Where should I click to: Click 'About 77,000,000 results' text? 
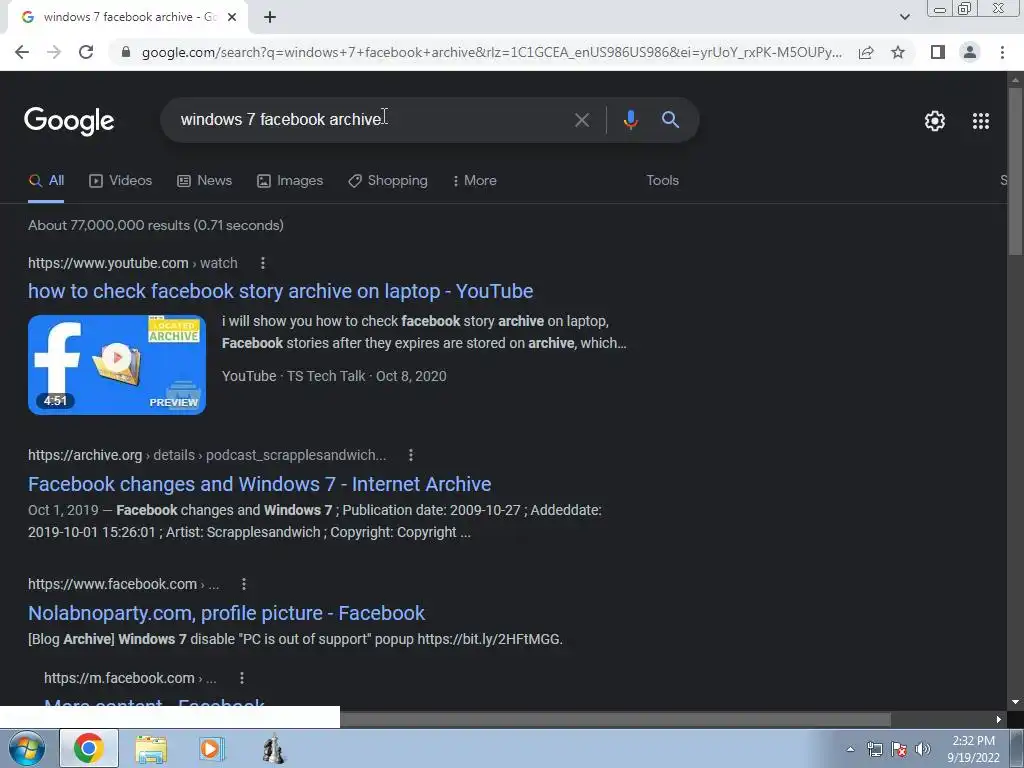[x=155, y=225]
